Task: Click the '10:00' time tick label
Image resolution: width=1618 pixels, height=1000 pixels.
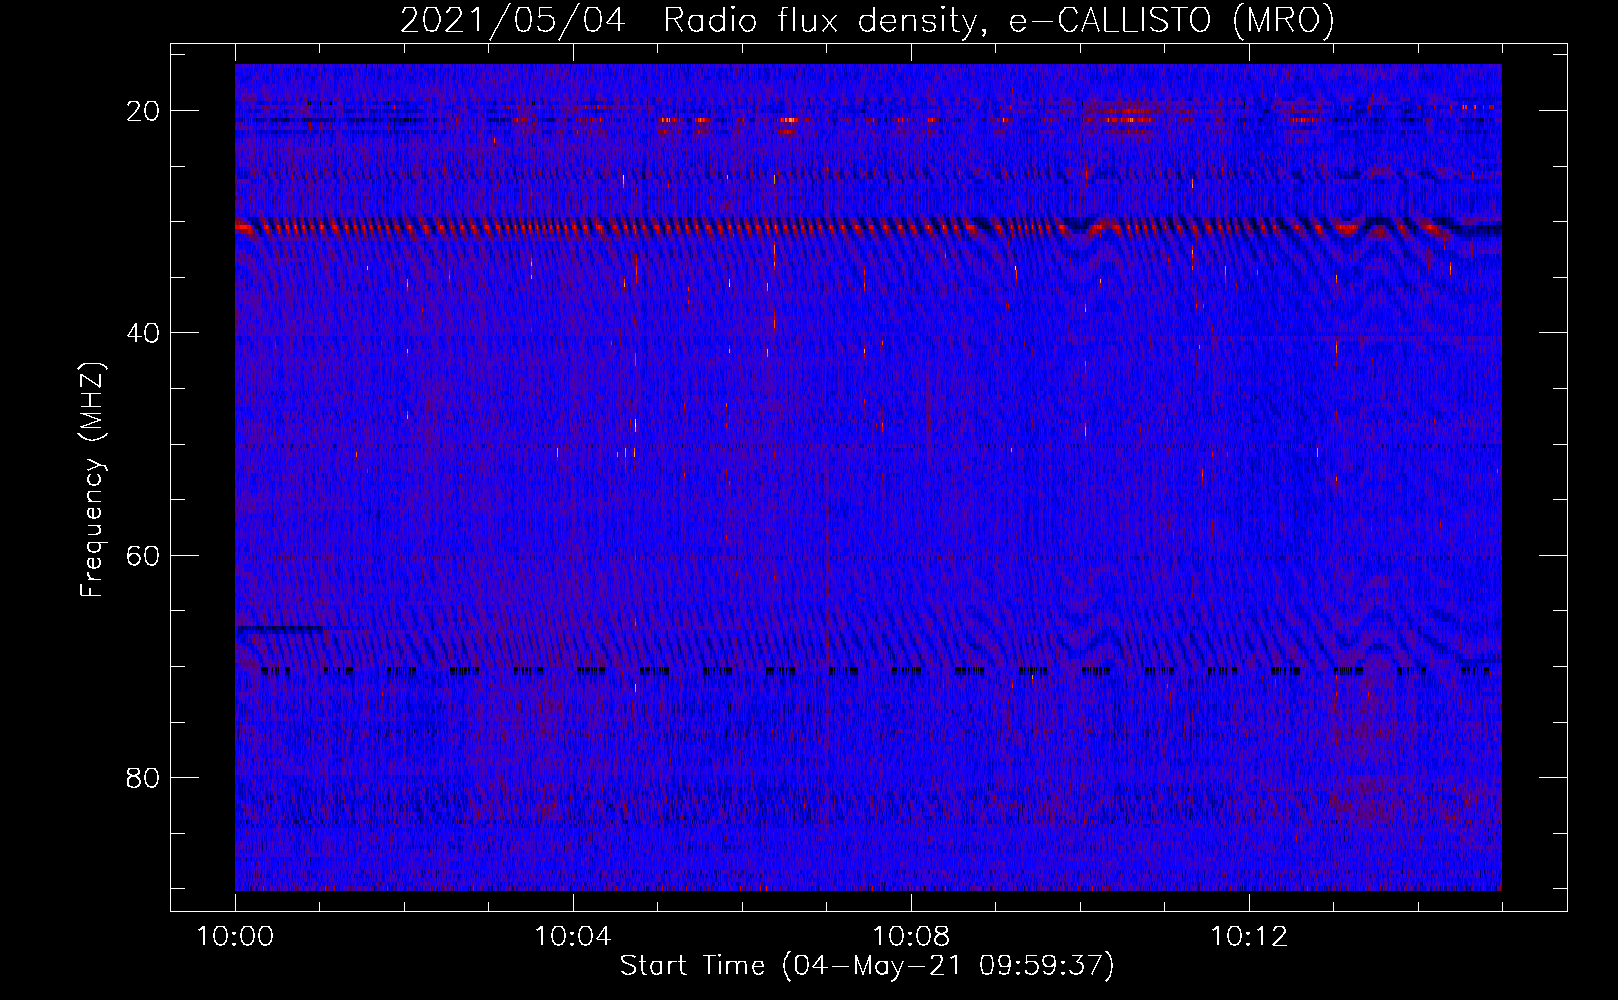Action: pos(235,937)
